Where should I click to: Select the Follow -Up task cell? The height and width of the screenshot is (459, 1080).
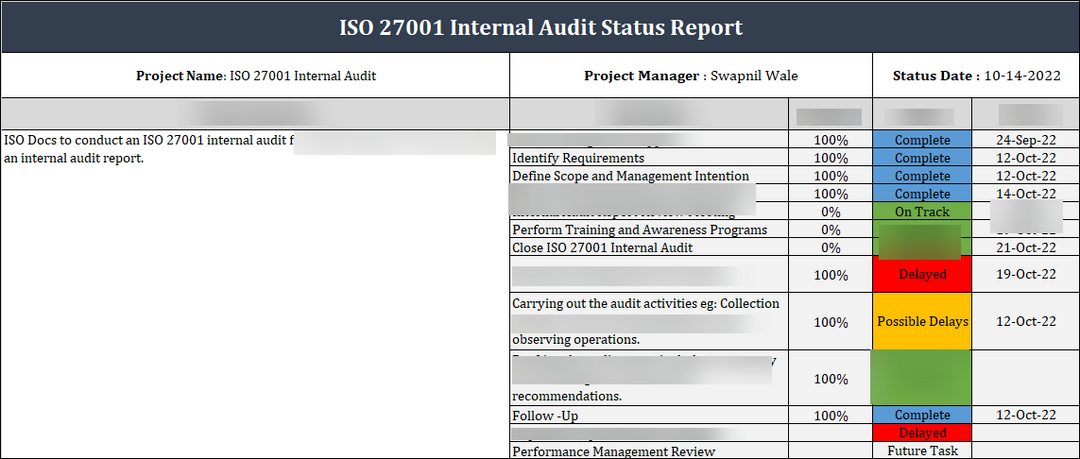pyautogui.click(x=649, y=415)
